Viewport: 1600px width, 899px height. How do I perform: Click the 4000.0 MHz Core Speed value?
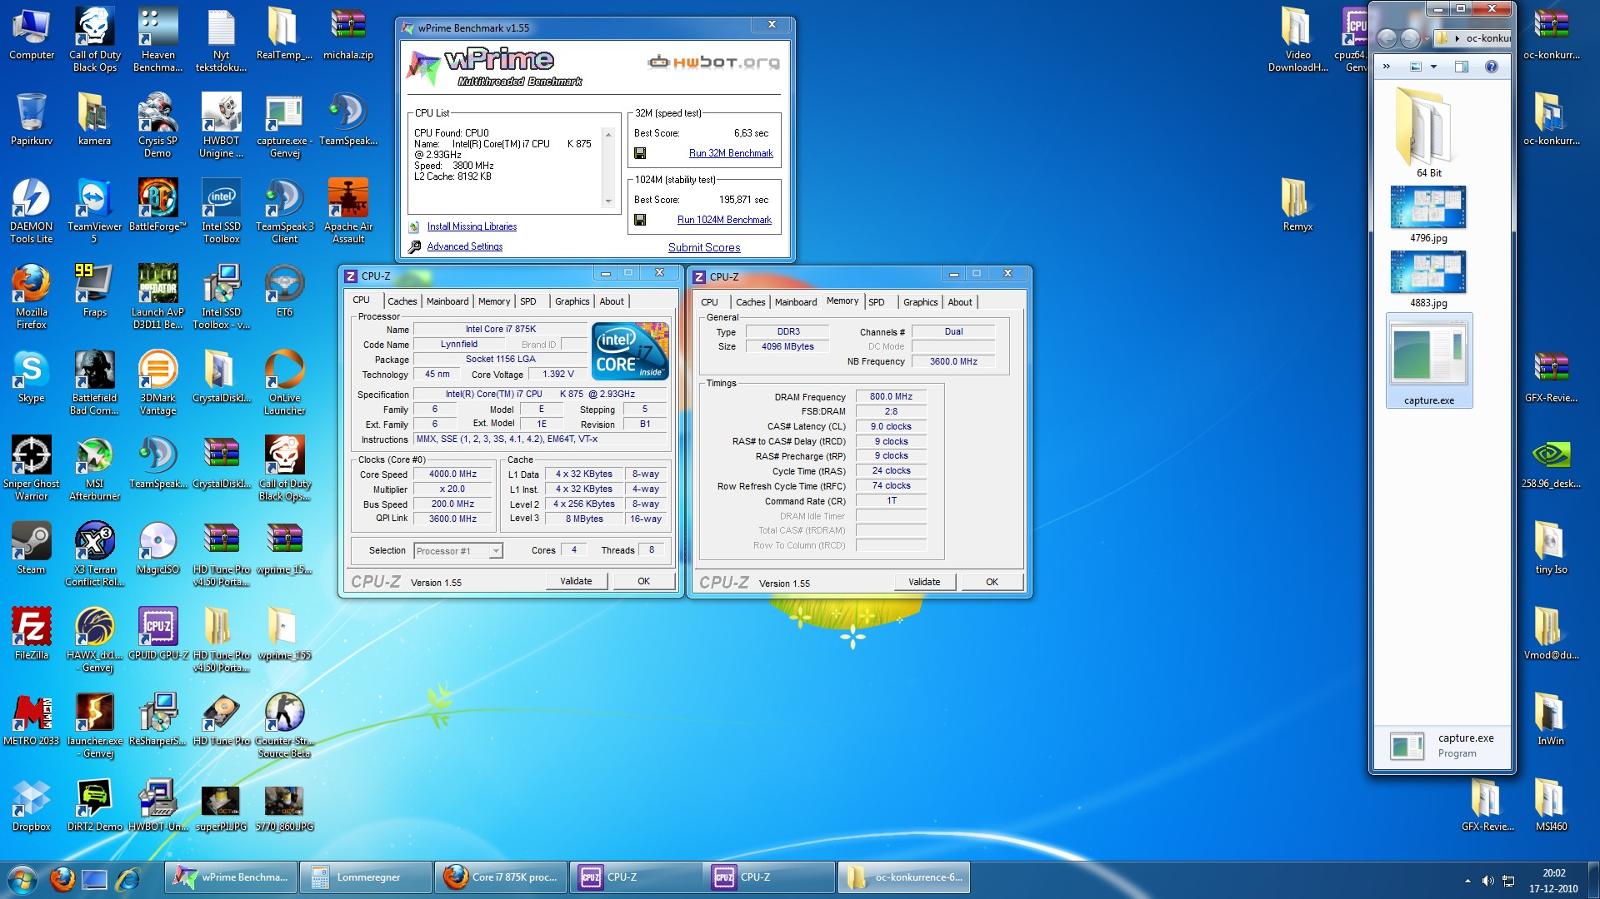point(453,475)
